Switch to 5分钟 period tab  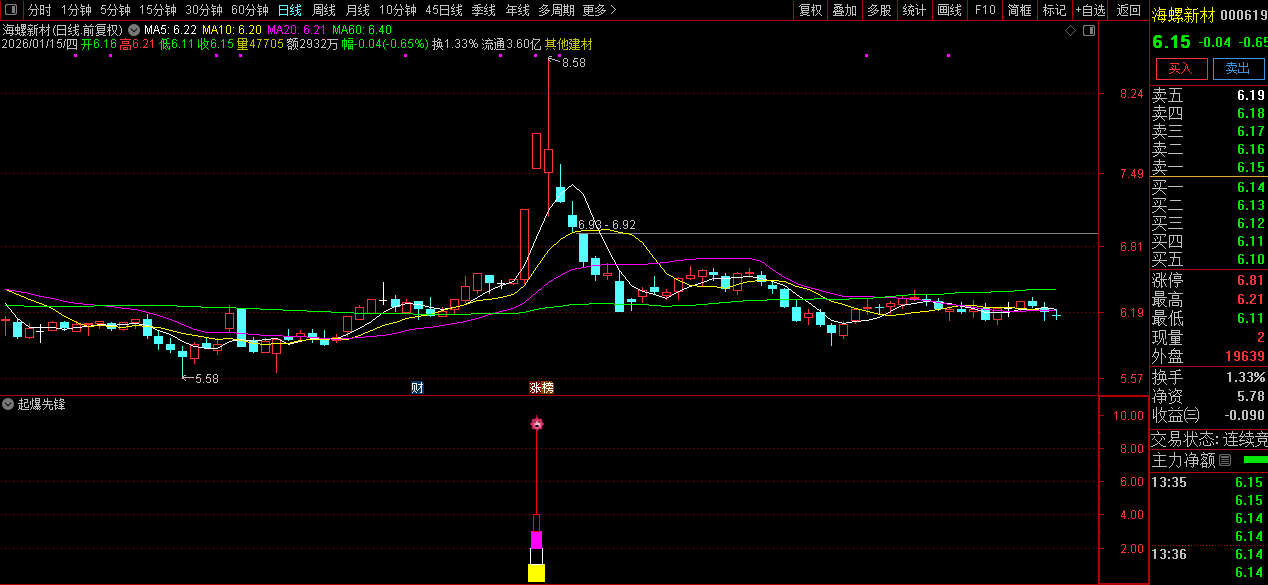tap(115, 10)
